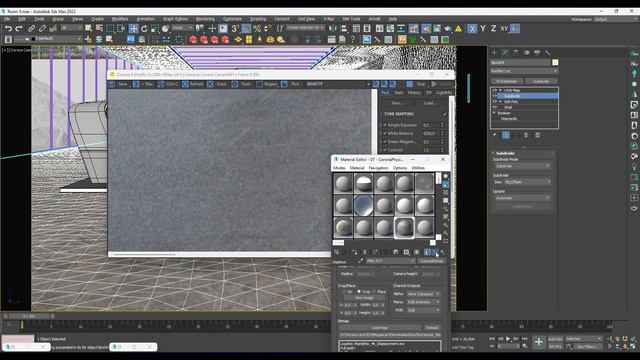
Task: Restrict to Y axis button
Action: point(483,29)
